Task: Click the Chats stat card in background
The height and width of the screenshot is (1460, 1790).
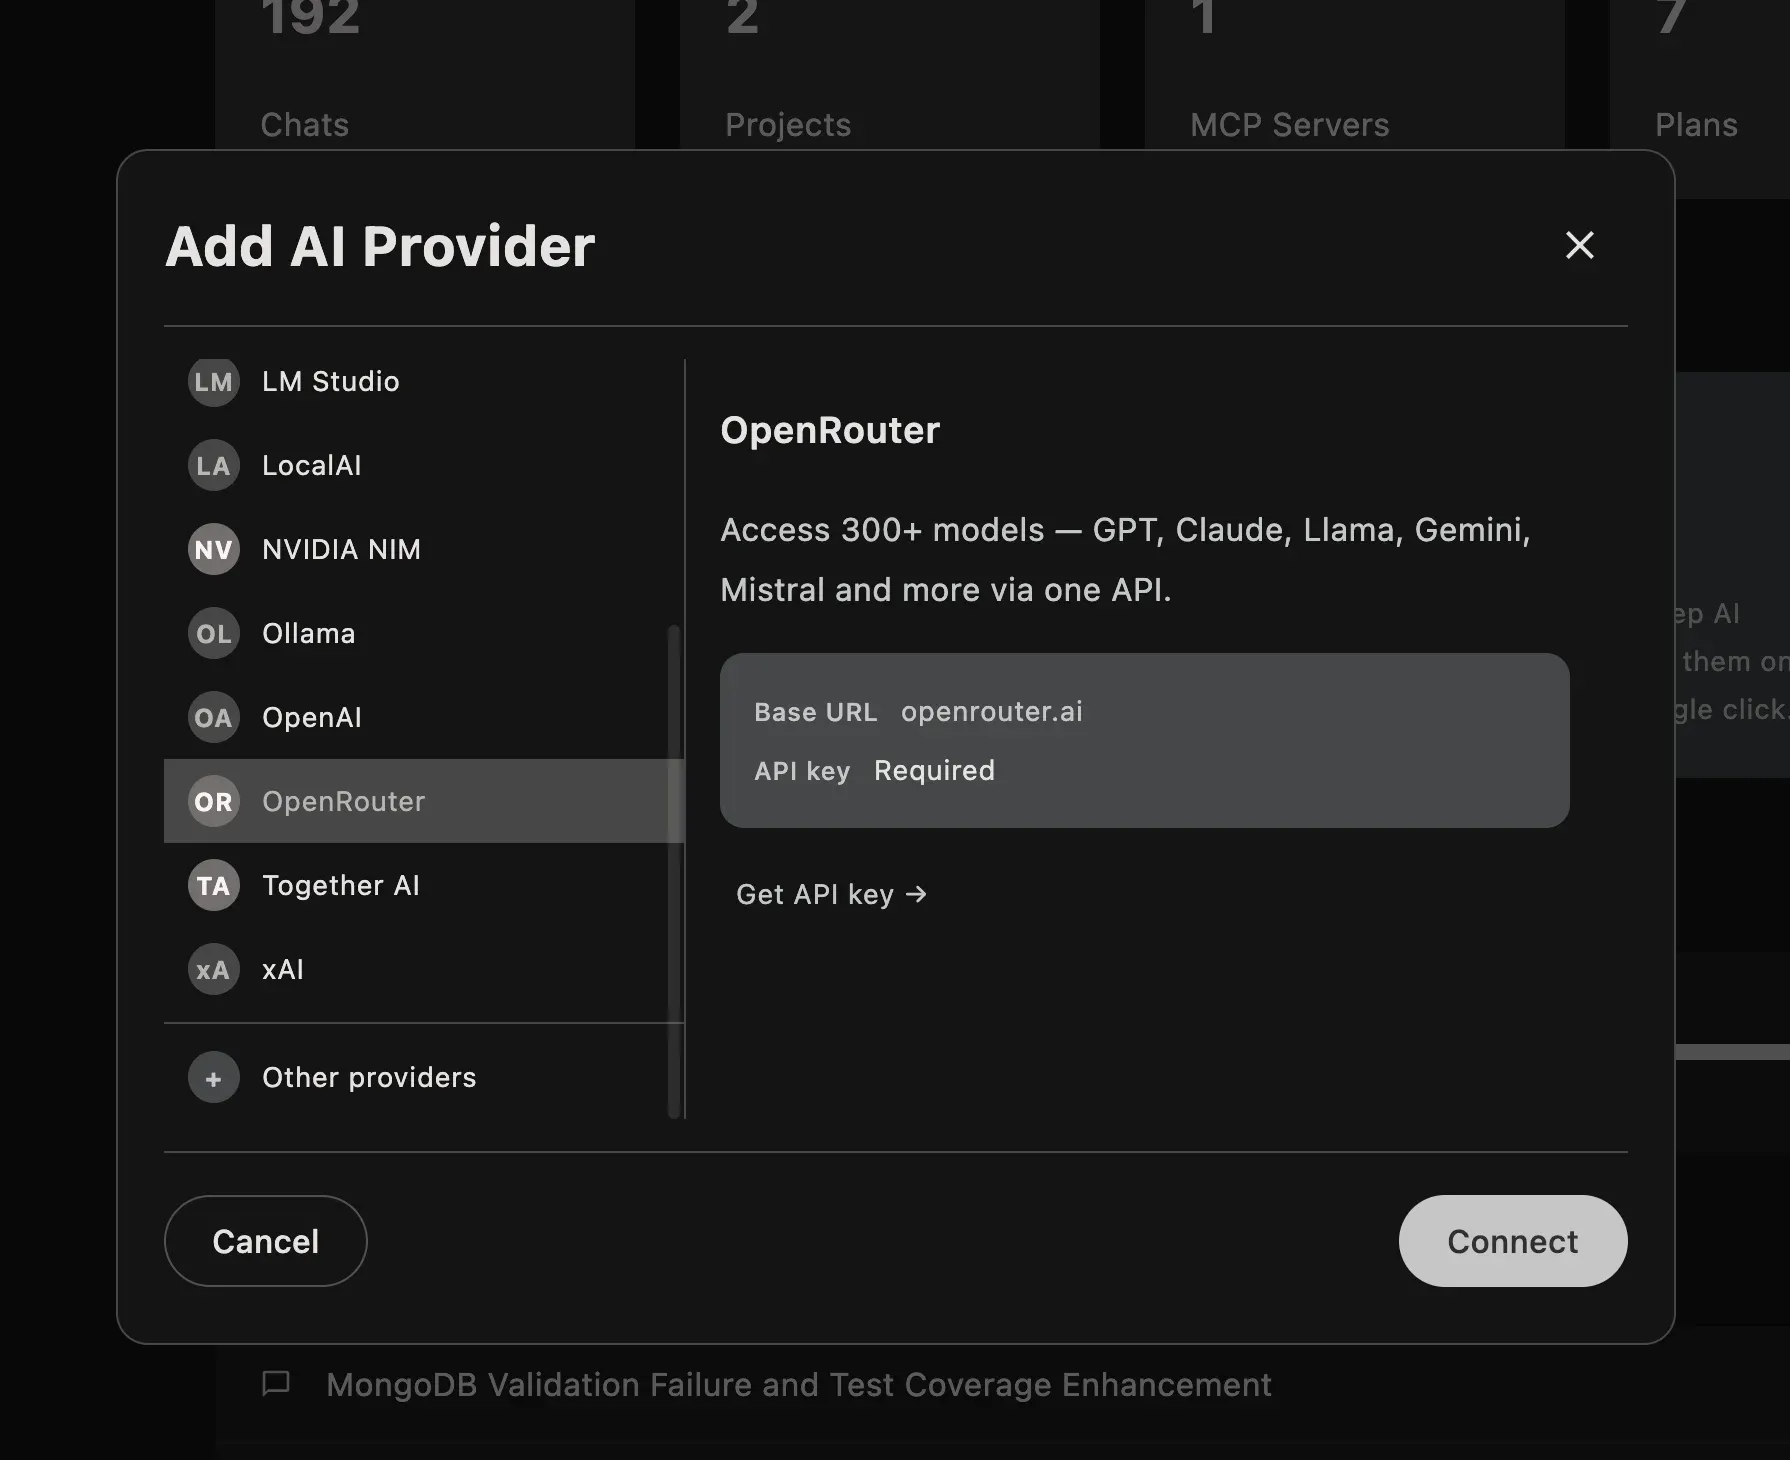Action: [x=425, y=75]
